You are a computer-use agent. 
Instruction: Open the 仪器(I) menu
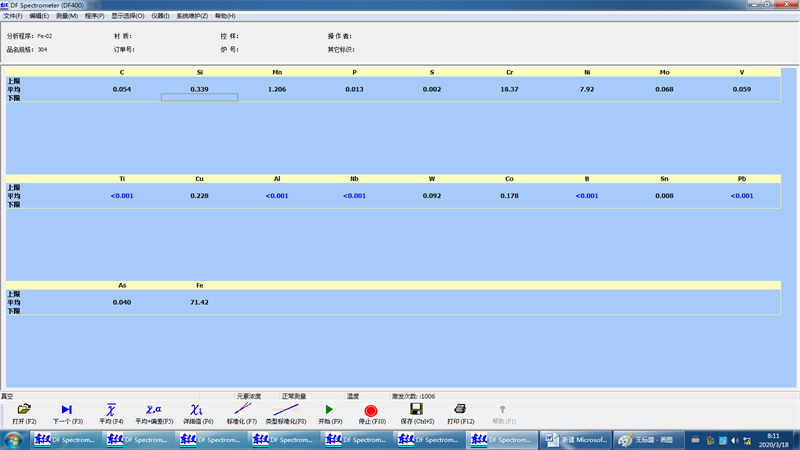click(160, 16)
